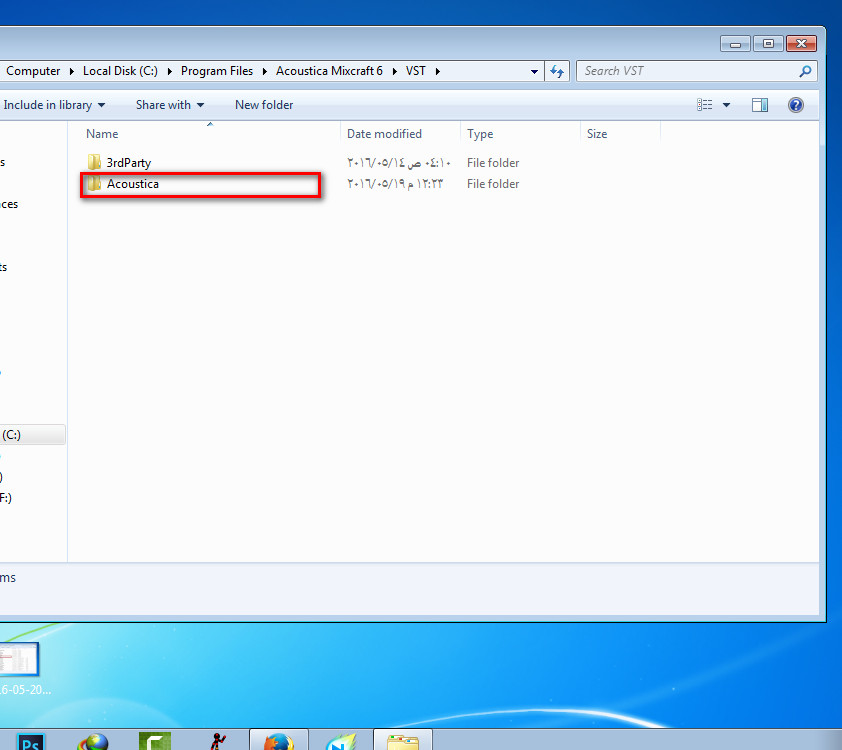Expand arrow after Local Disk (C:)
842x750 pixels.
tap(169, 71)
